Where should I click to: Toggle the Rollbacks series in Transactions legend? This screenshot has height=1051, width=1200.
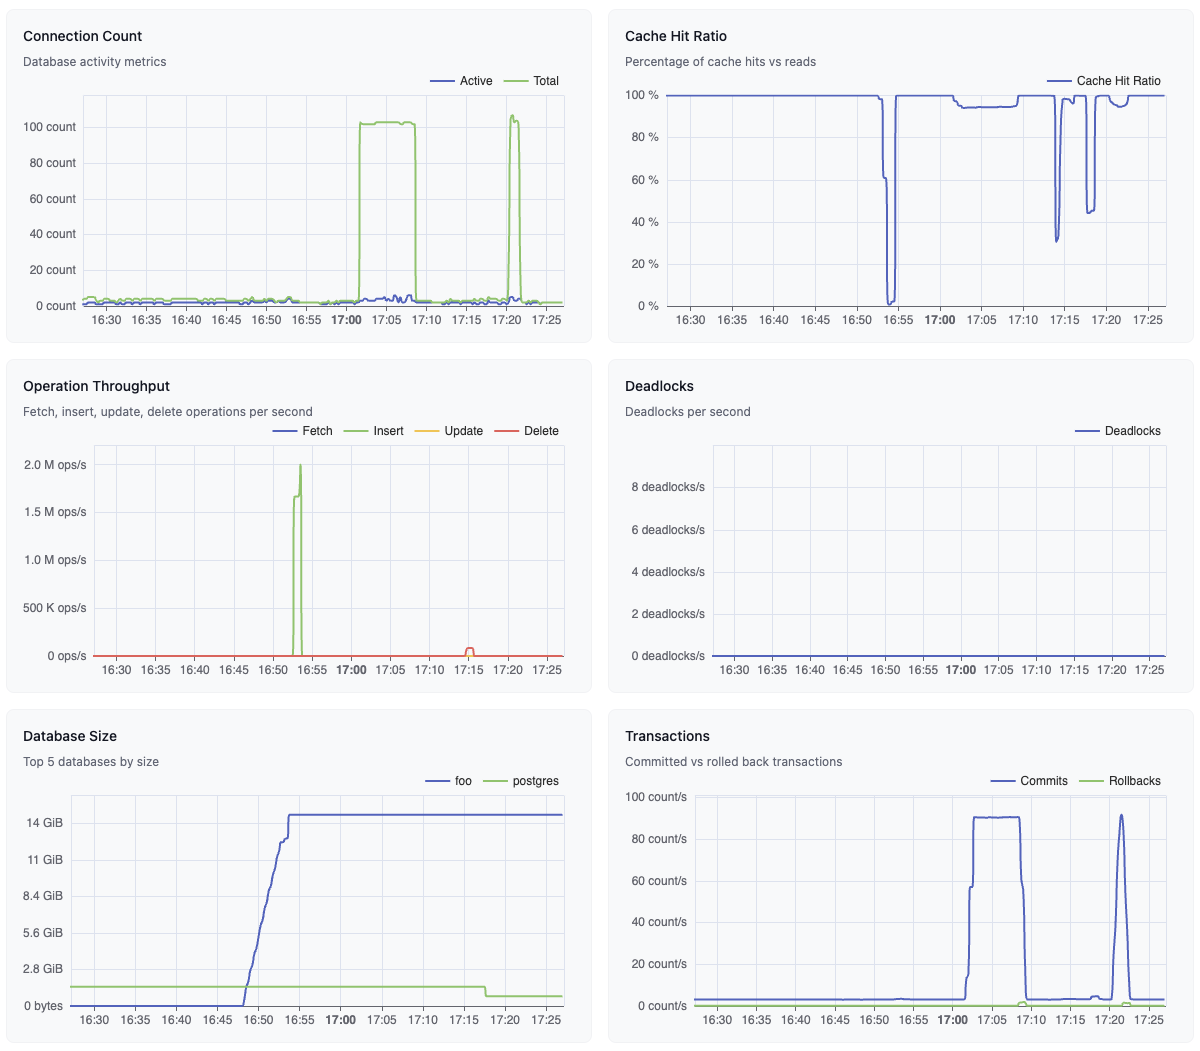(1121, 781)
